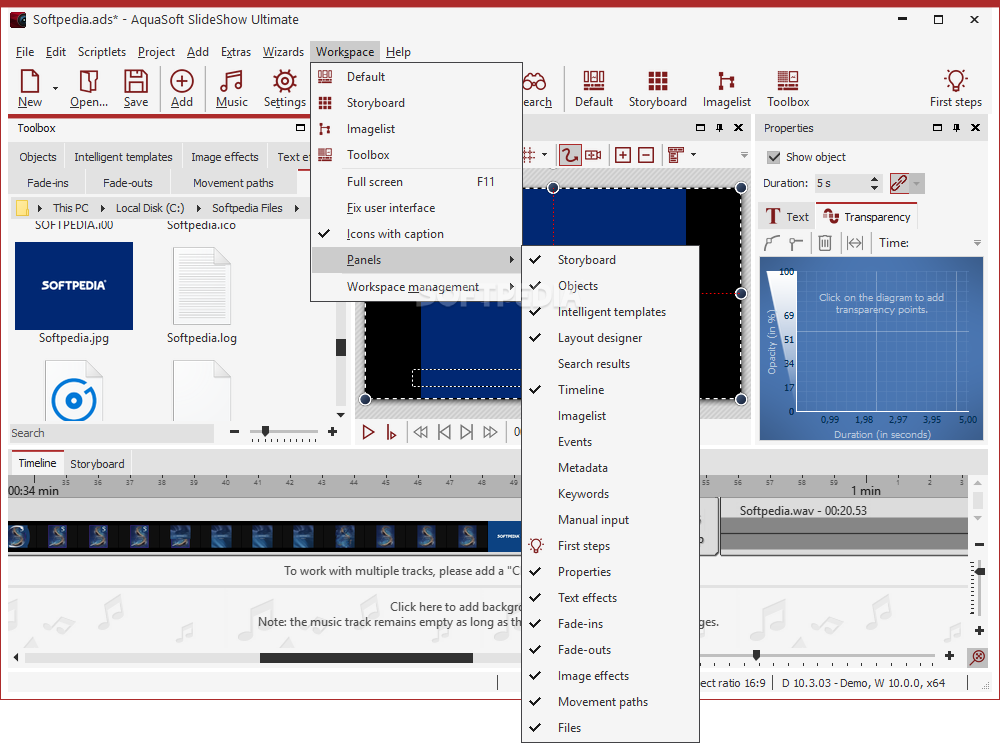This screenshot has height=743, width=1000.
Task: Open the Fade-ins toolbox tab
Action: pos(48,183)
